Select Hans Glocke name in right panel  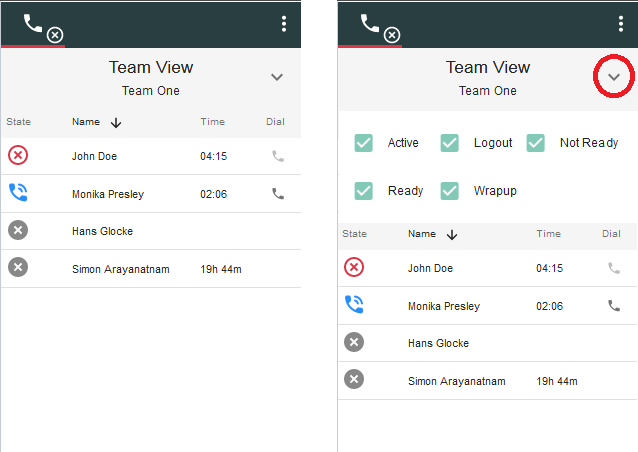point(439,343)
